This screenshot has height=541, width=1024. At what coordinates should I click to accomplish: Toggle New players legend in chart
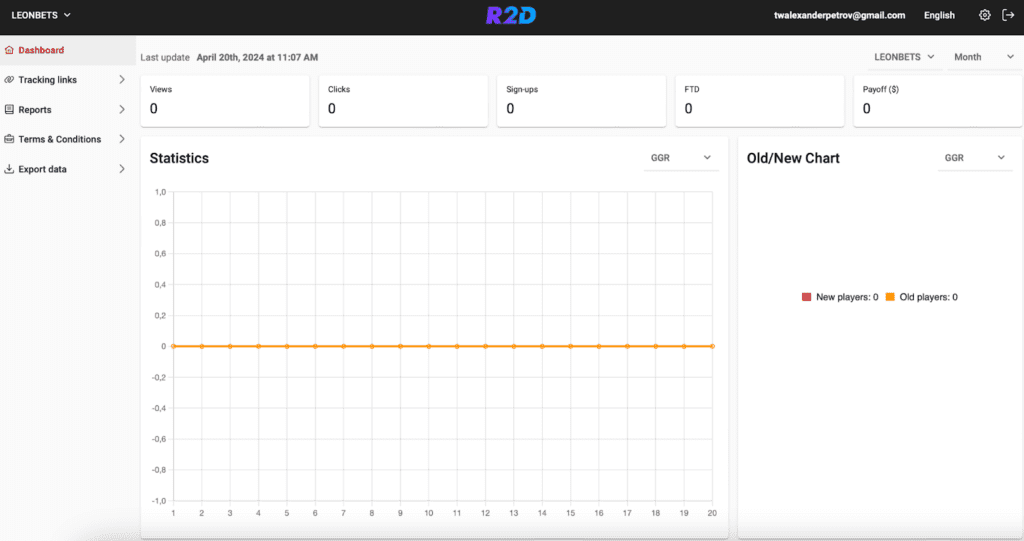click(839, 297)
